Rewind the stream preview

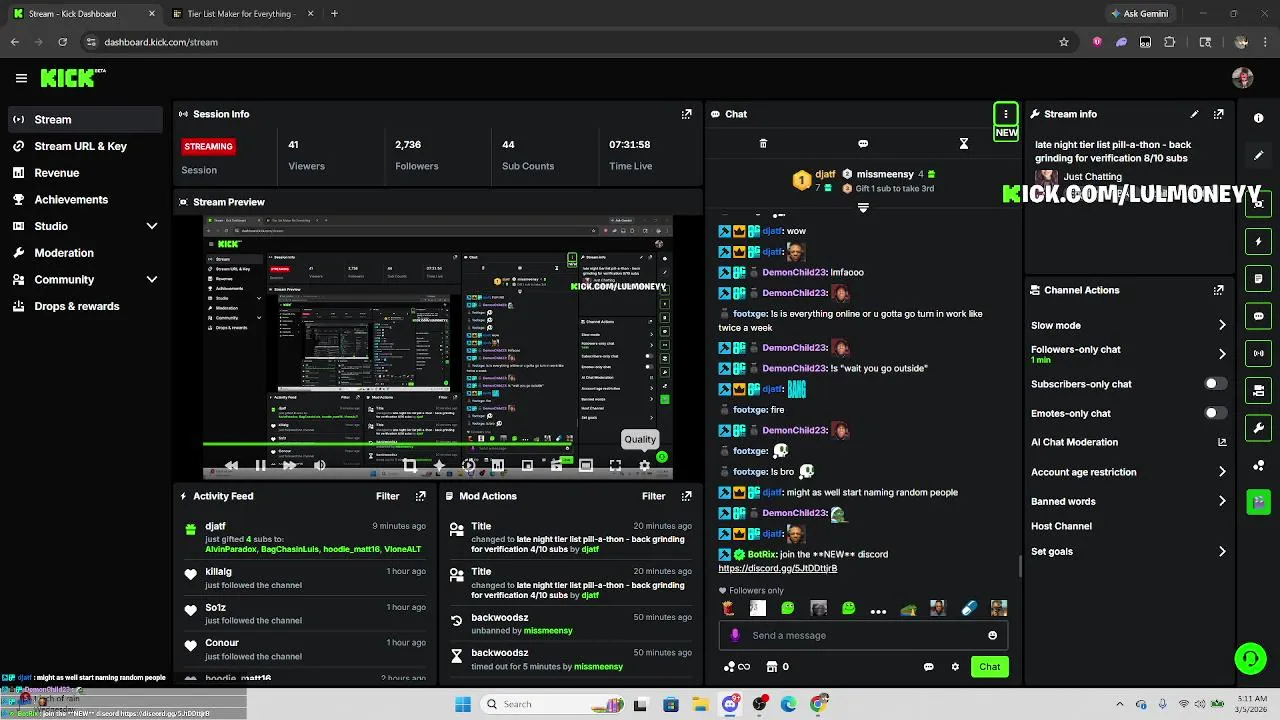point(231,465)
